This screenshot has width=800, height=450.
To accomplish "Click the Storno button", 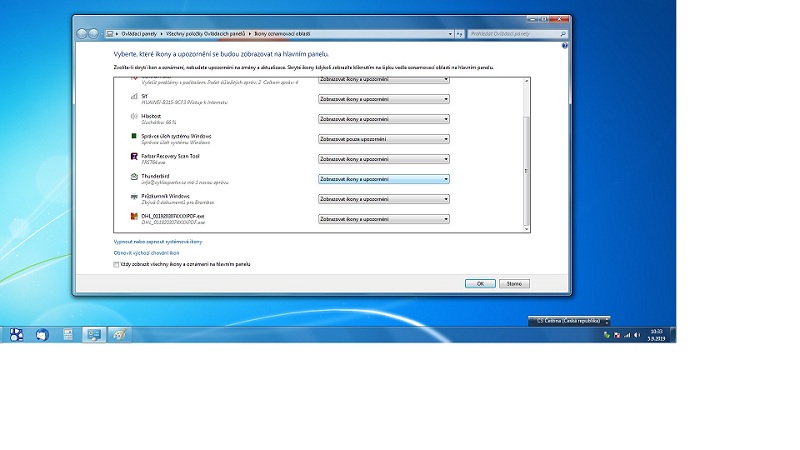I will pos(514,284).
